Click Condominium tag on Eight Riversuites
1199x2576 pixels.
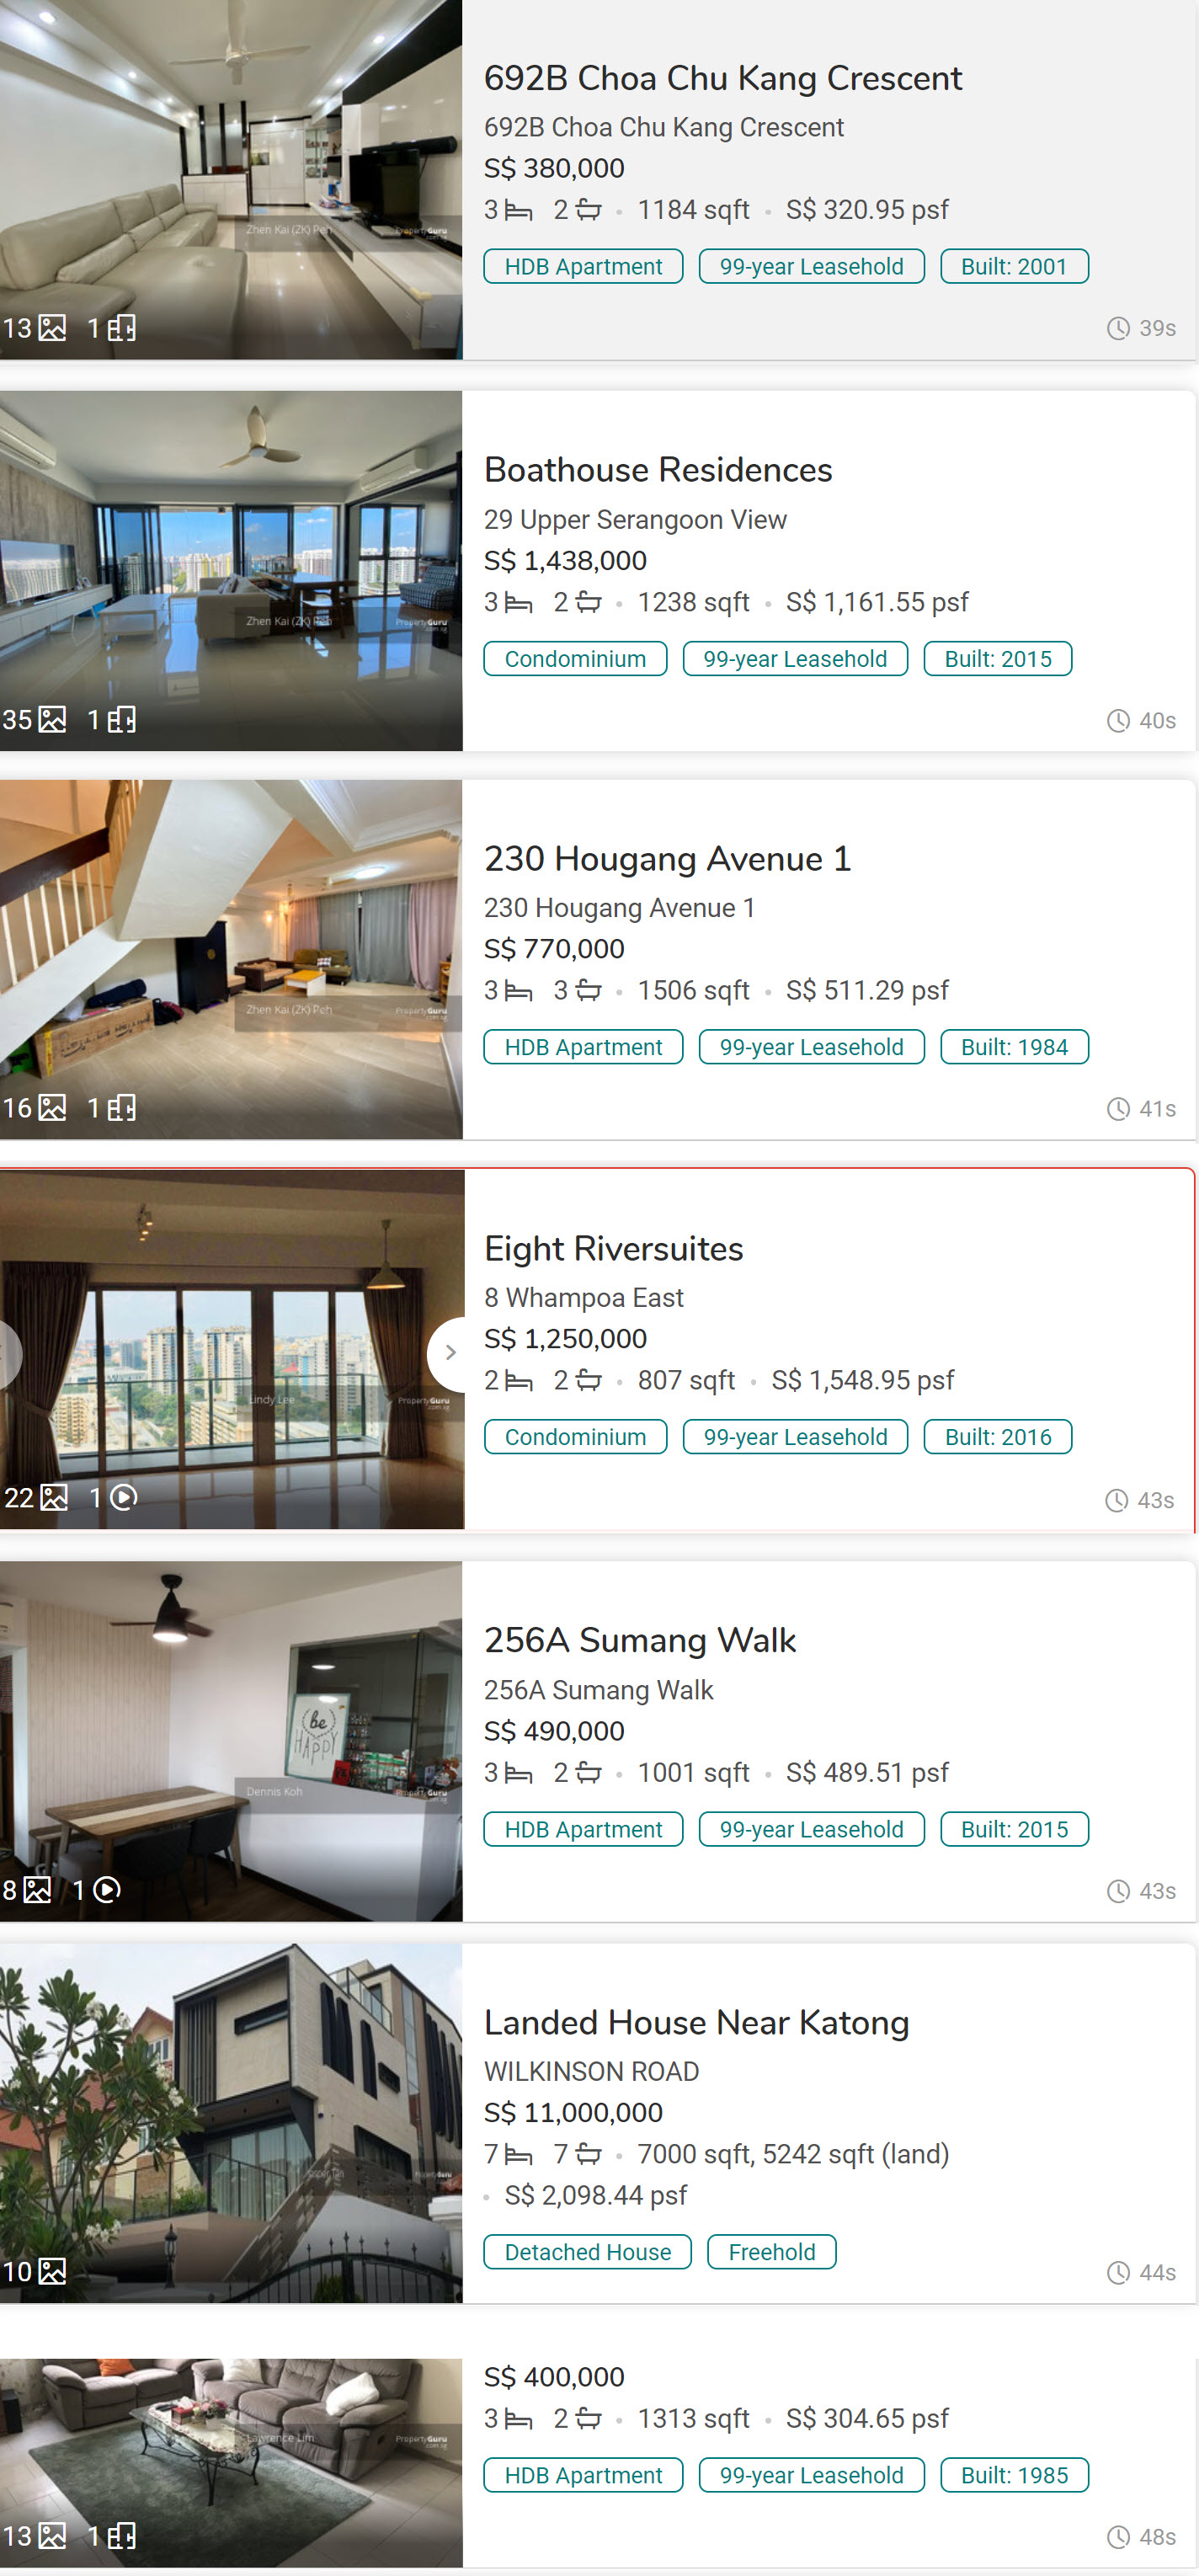click(x=575, y=1437)
